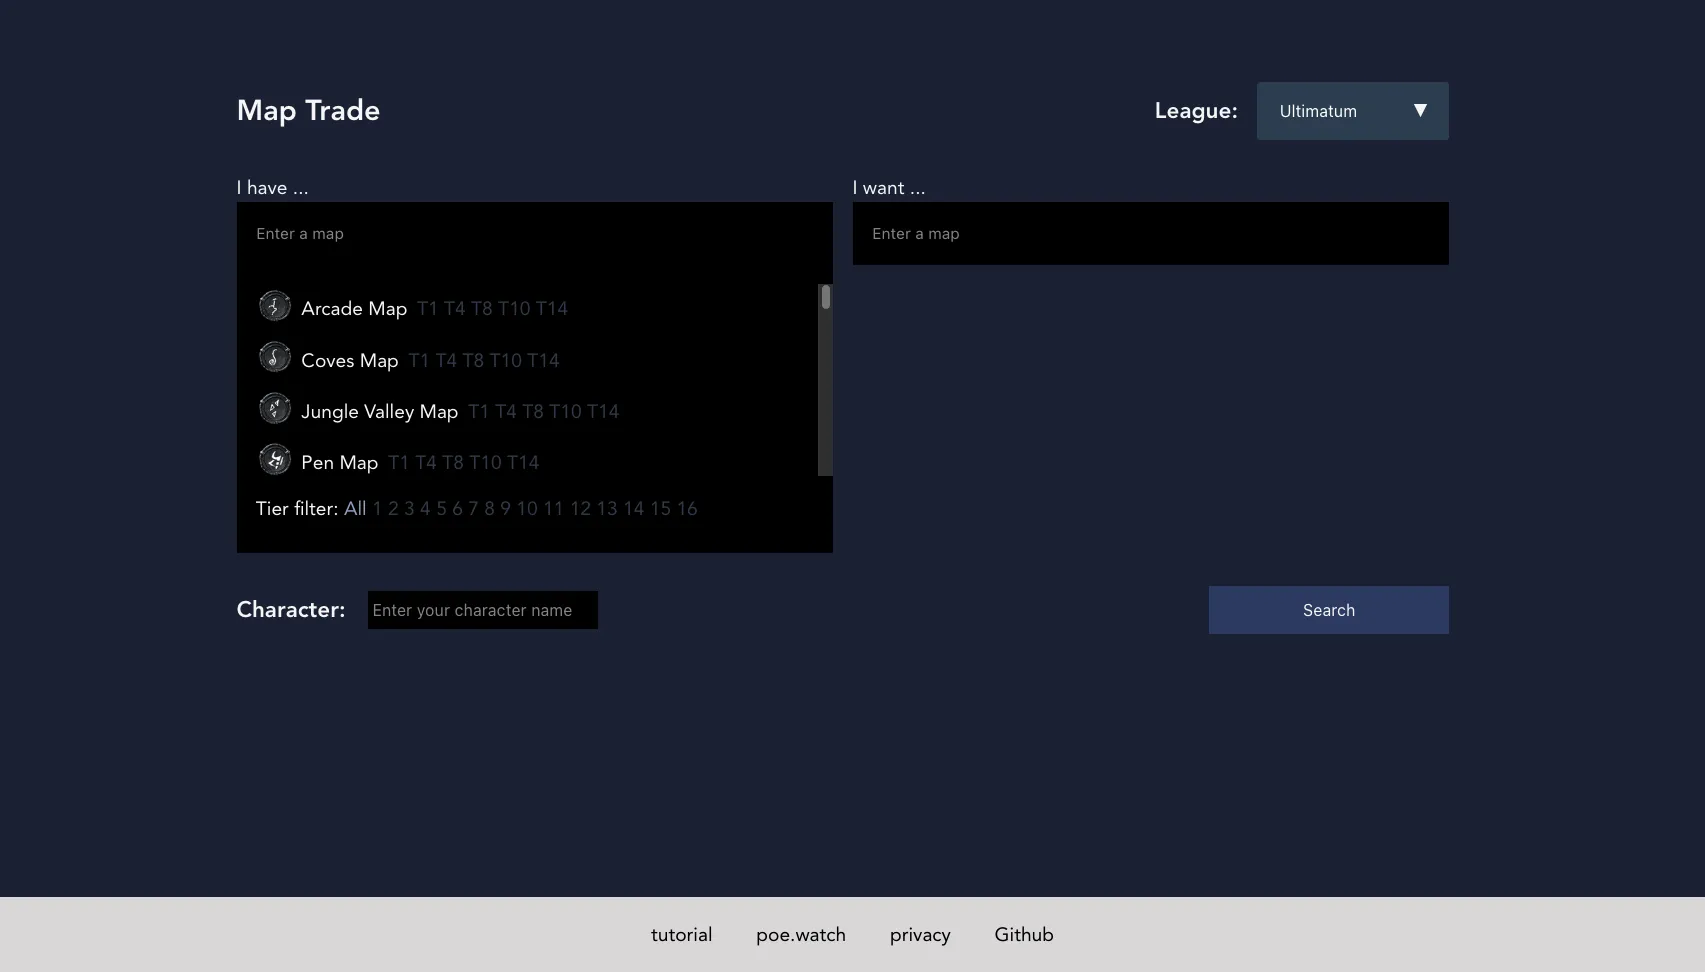Viewport: 1705px width, 972px height.
Task: Click the map list scrollbar thumb
Action: tap(825, 298)
